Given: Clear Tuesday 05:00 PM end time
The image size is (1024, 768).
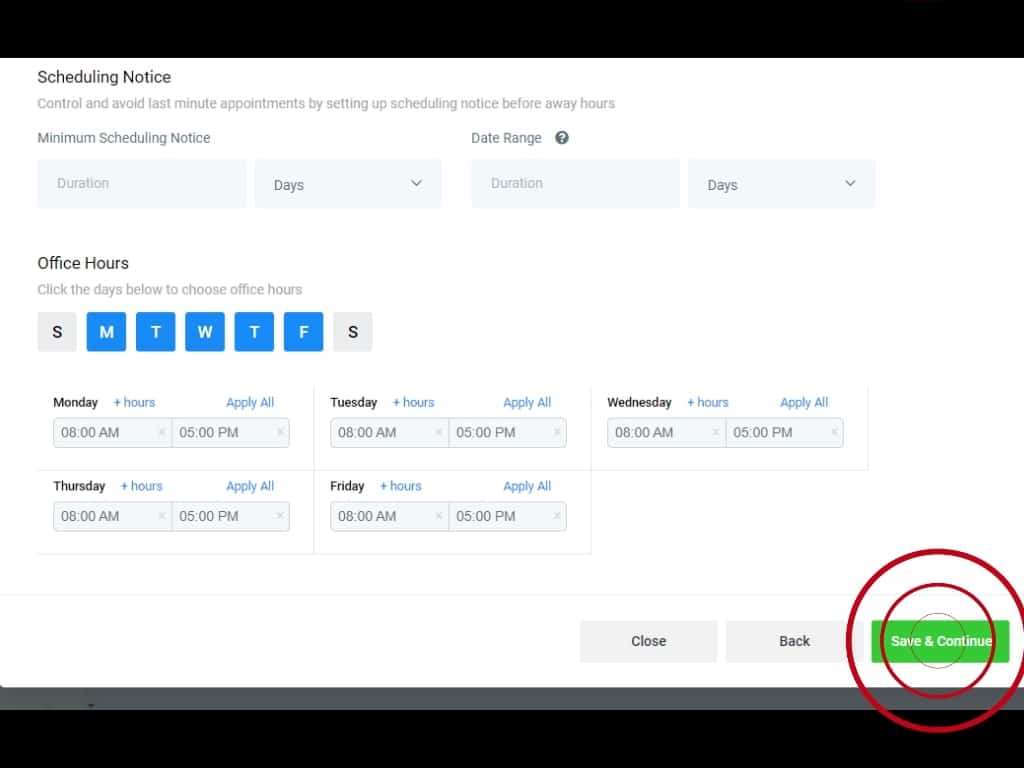Looking at the screenshot, I should [557, 433].
